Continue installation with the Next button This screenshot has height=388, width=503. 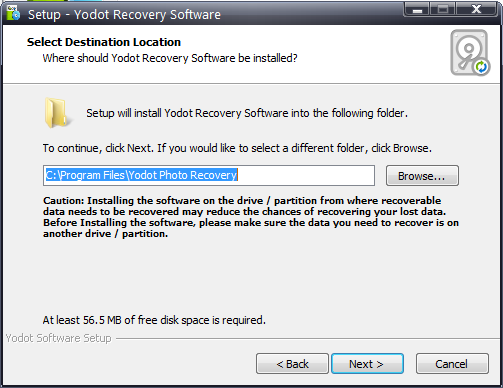click(x=367, y=364)
